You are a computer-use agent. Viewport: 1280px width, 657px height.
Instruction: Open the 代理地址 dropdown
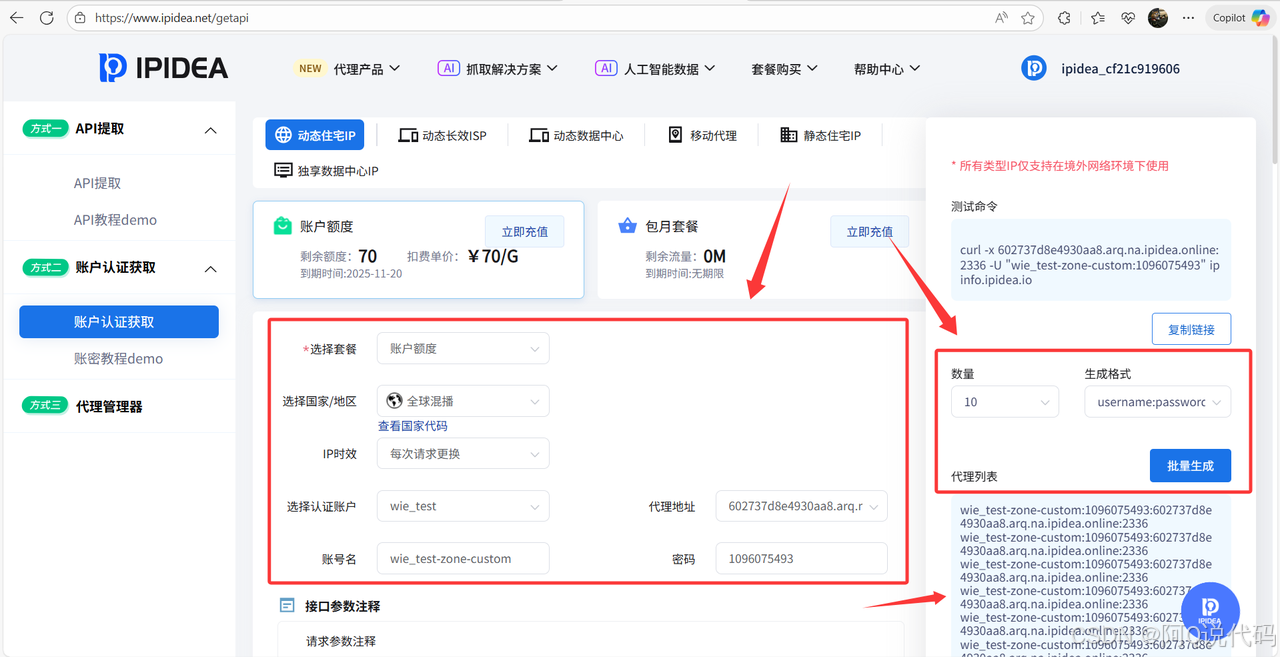pyautogui.click(x=801, y=506)
